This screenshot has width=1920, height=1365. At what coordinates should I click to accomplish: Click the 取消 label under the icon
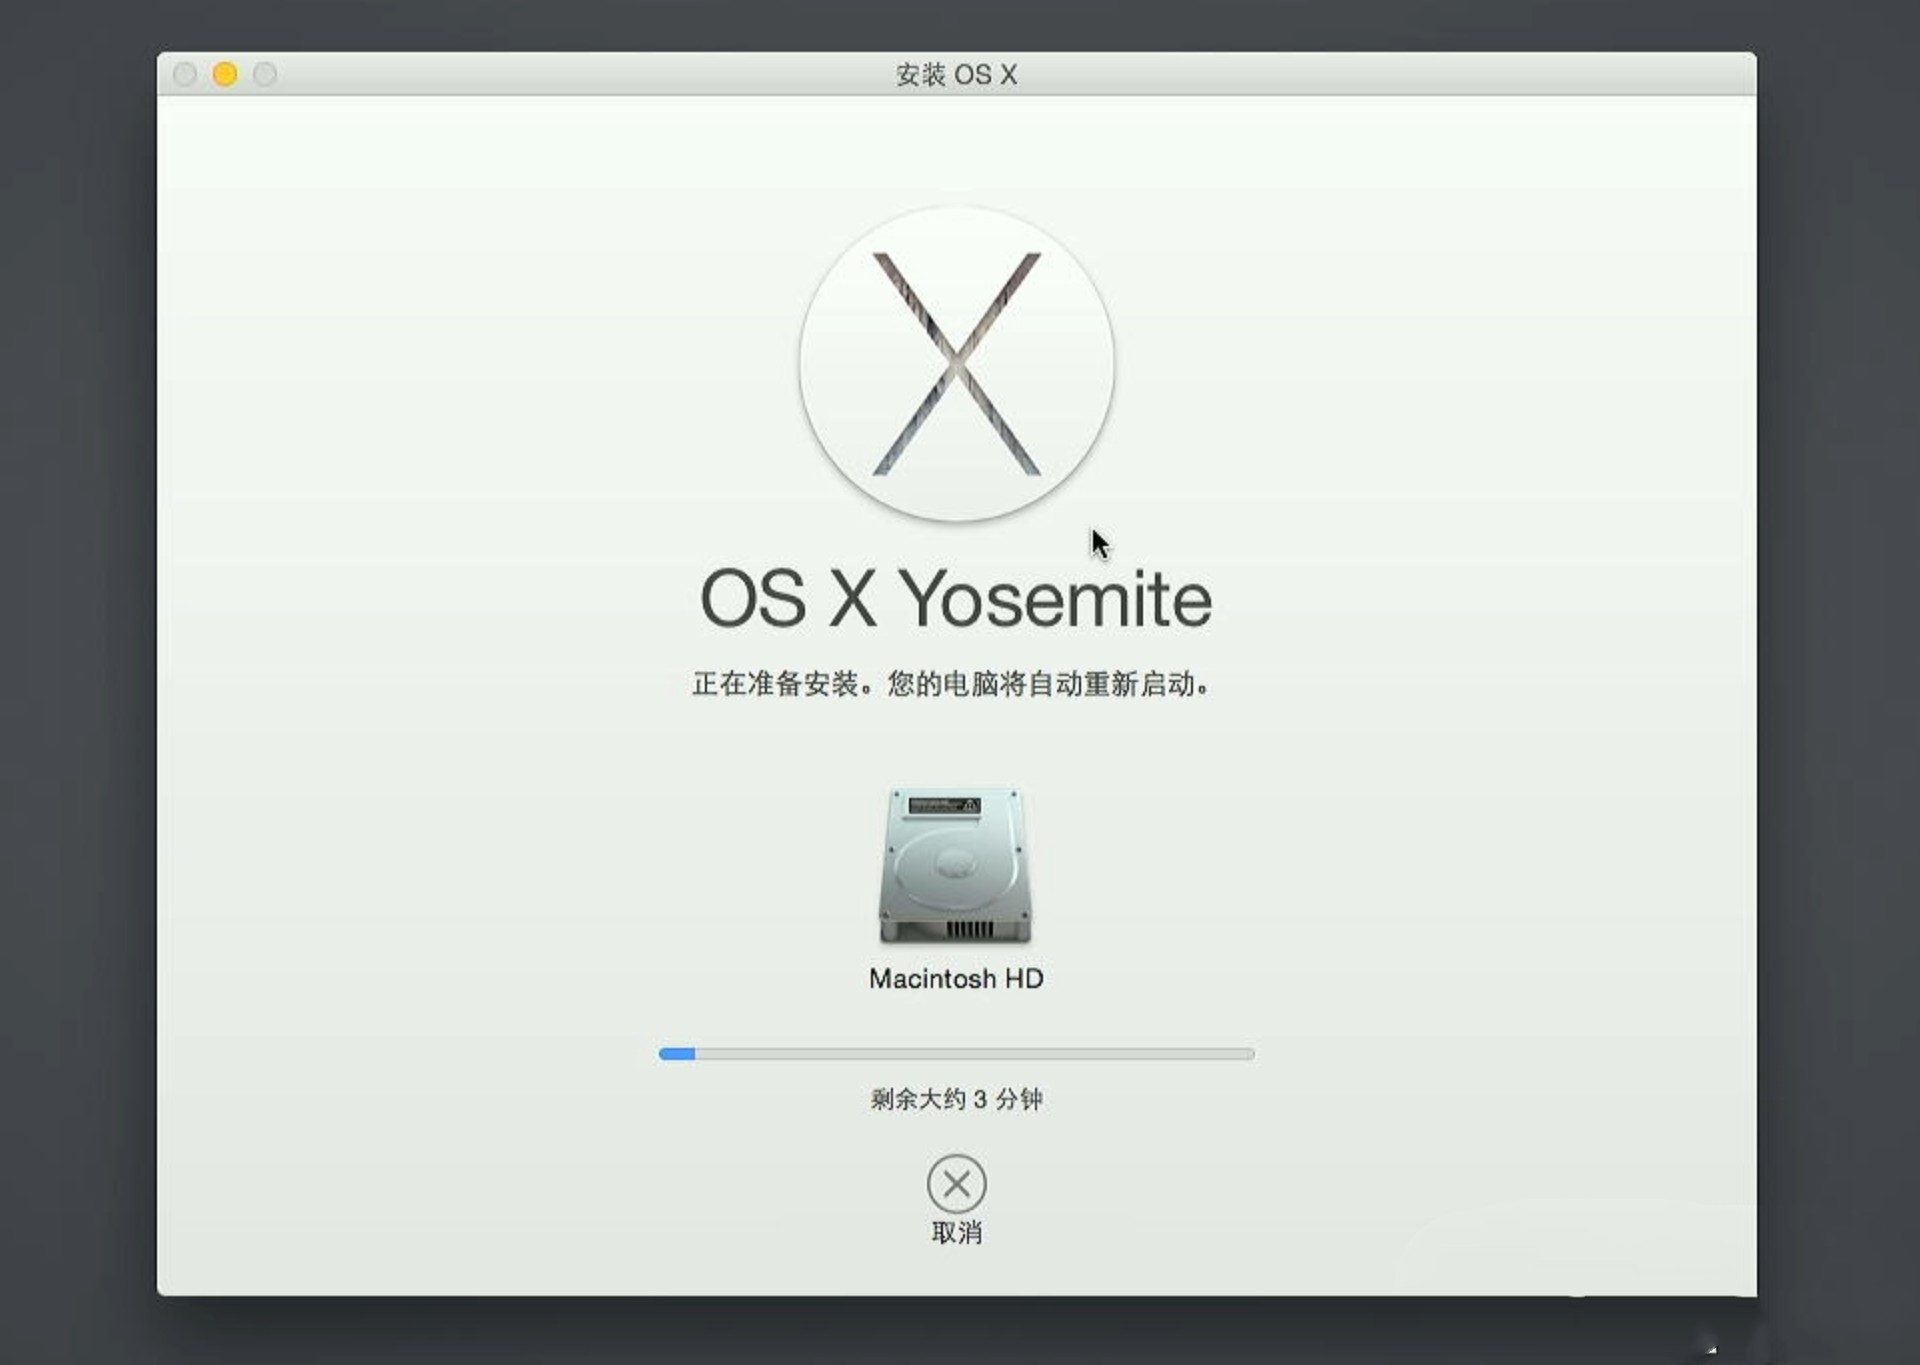(x=956, y=1234)
